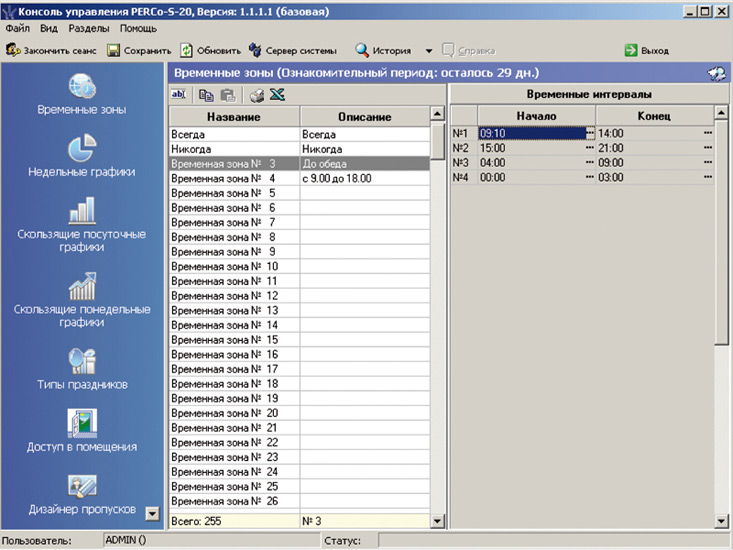The height and width of the screenshot is (550, 733).
Task: Open the Дизайнер пропусков section
Action: pos(82,494)
